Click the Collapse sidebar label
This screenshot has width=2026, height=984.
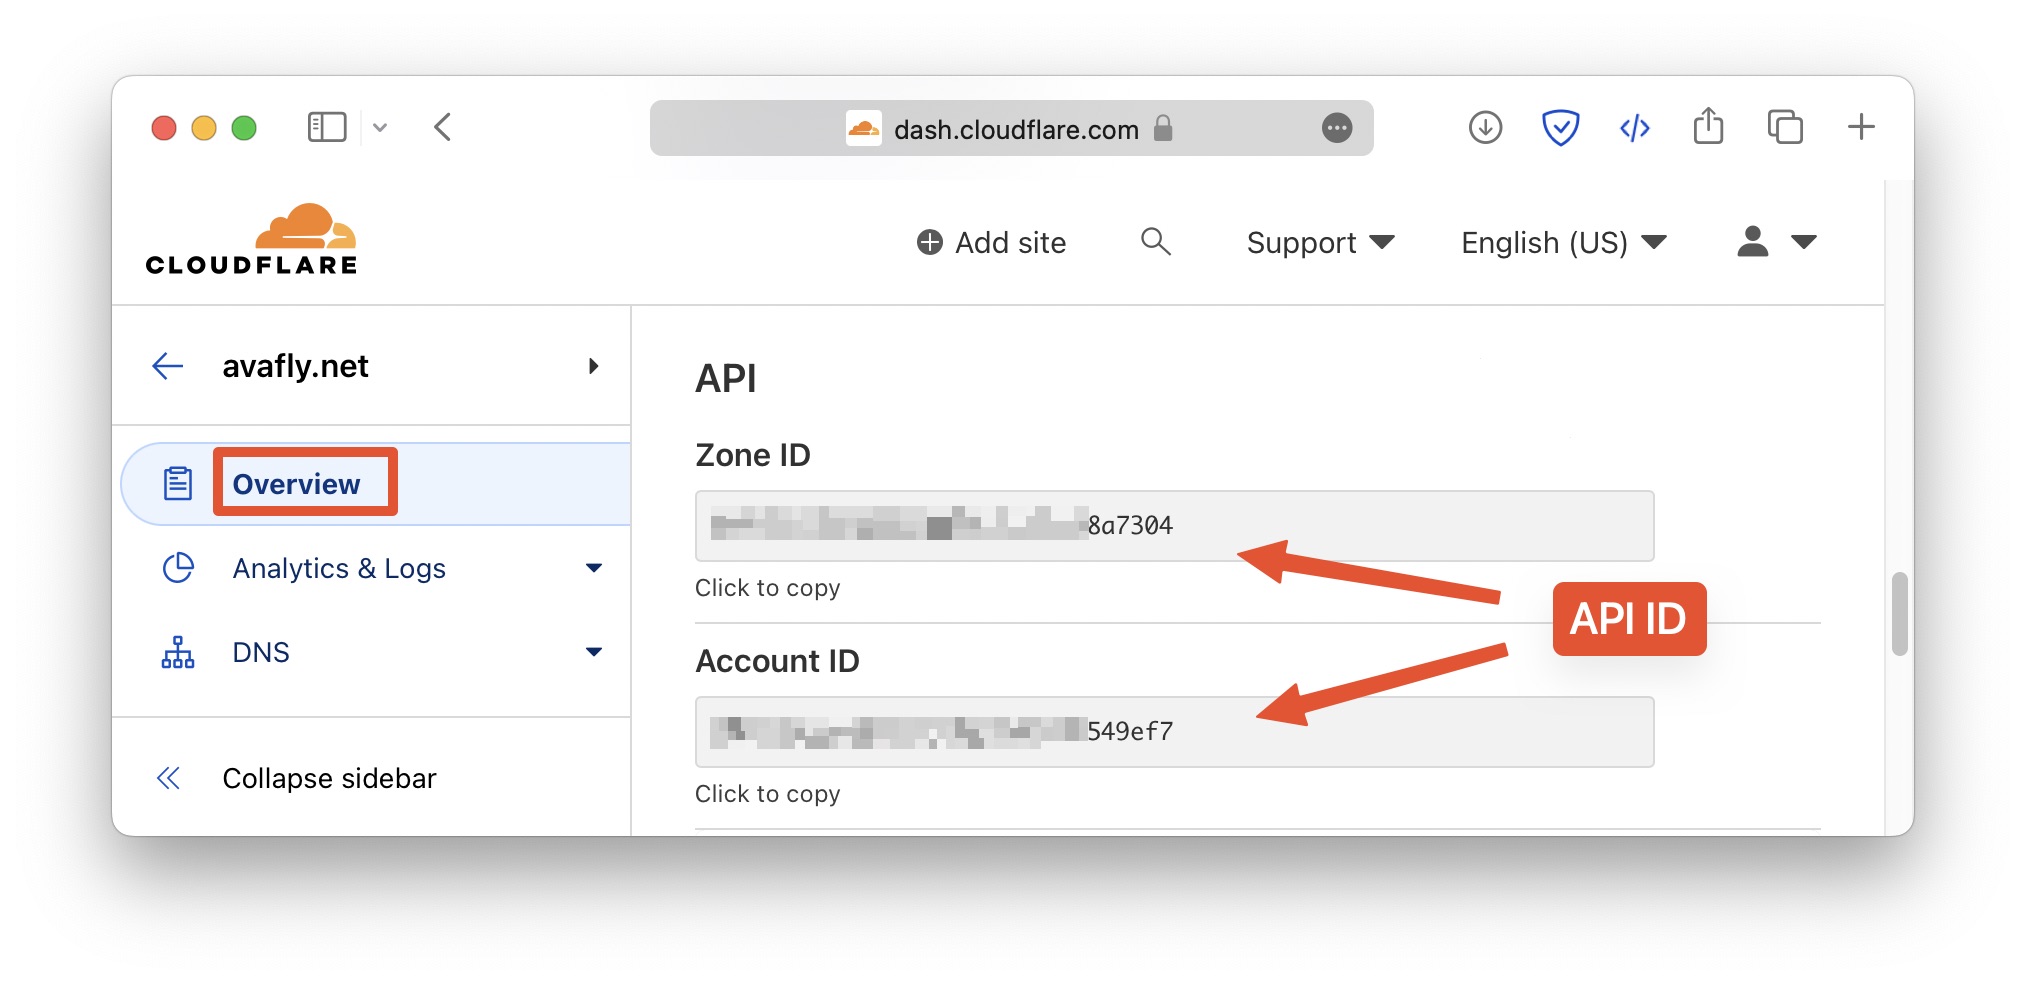329,778
